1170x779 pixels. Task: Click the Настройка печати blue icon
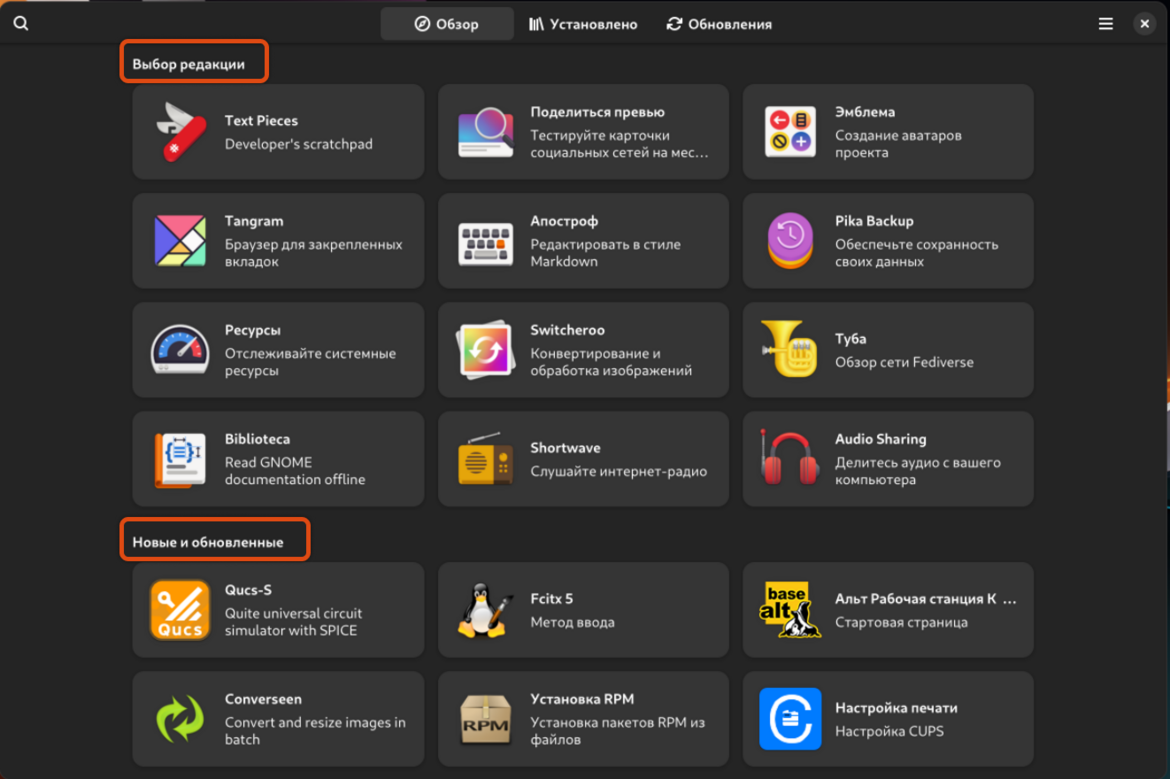(x=790, y=719)
